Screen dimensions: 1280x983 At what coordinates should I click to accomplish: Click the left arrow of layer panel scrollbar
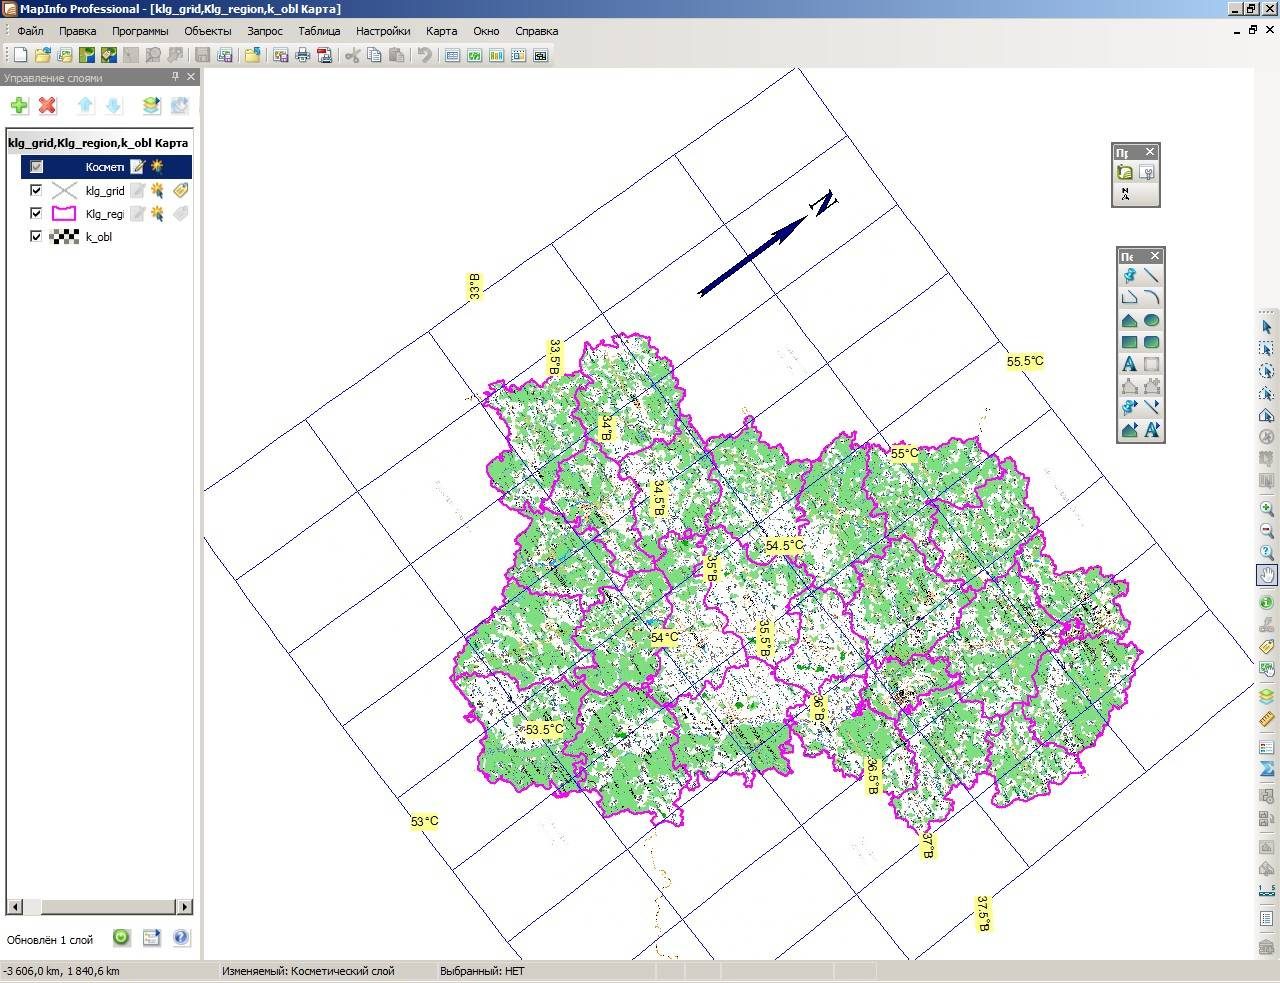point(14,907)
